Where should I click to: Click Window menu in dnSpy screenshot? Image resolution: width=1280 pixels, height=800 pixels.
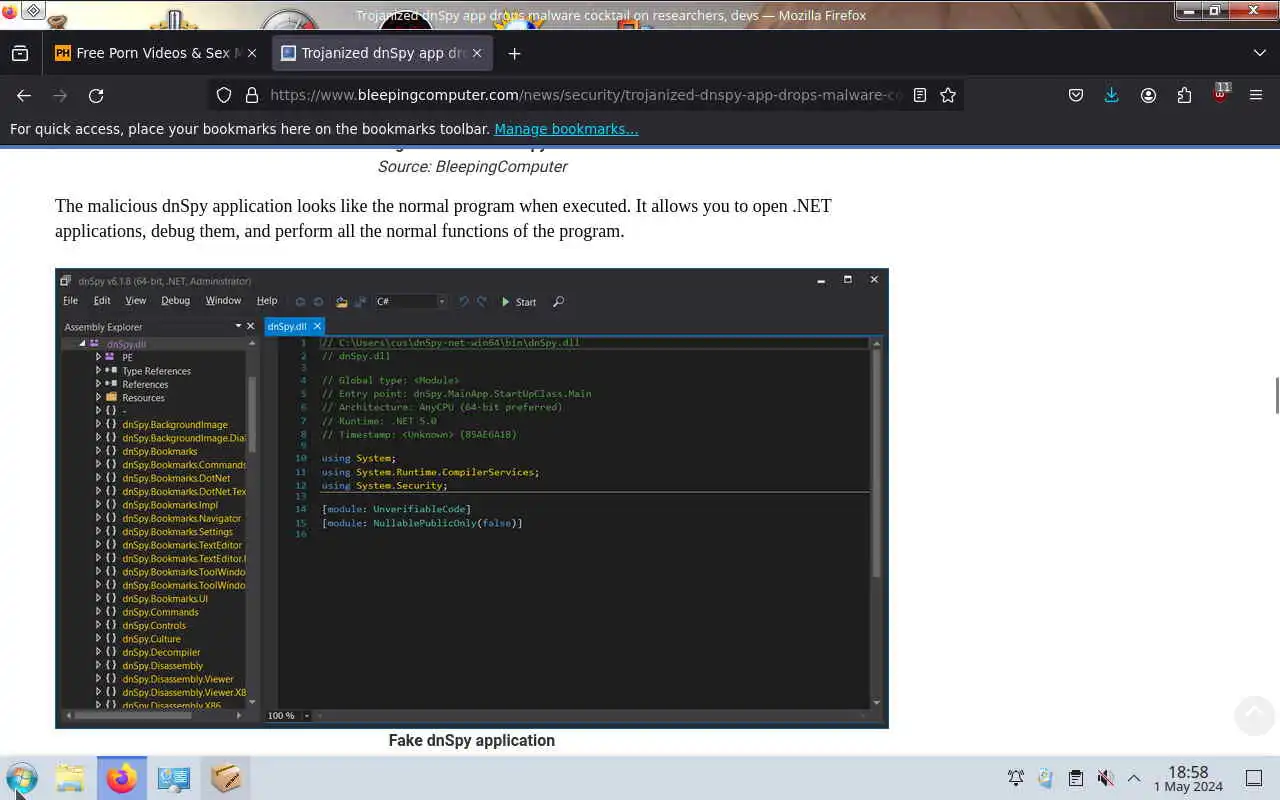[223, 301]
